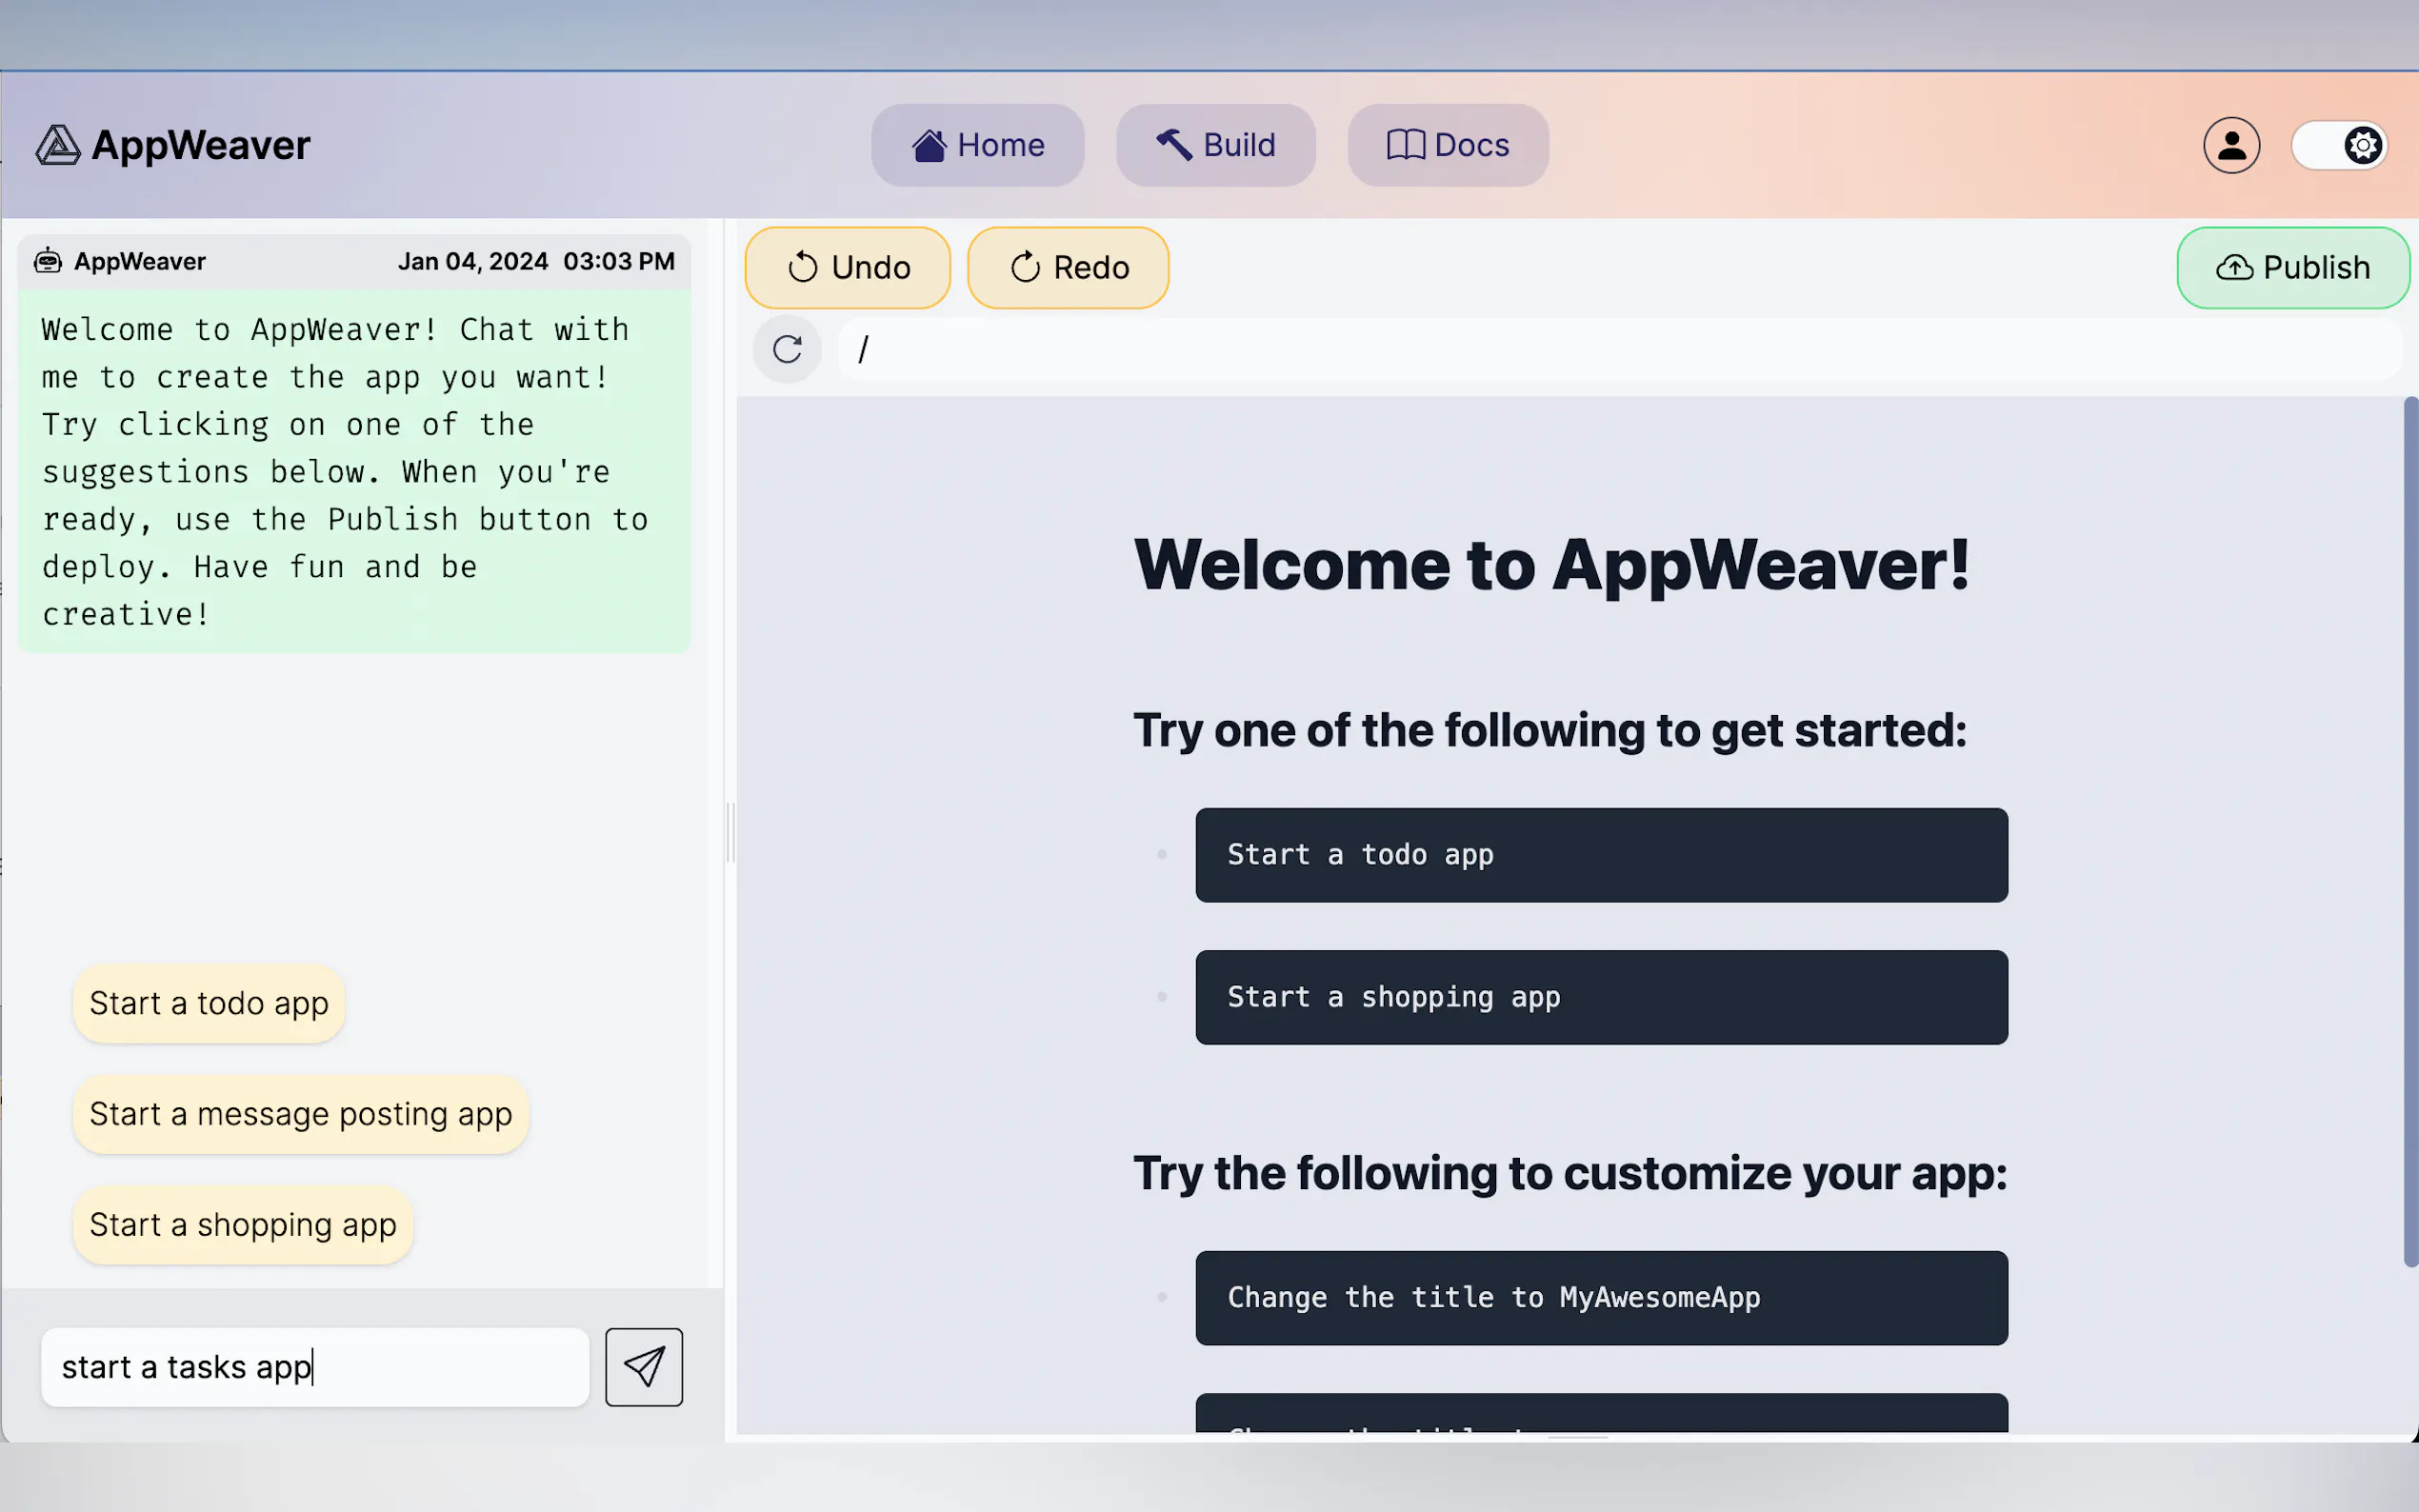Open the Docs tab
2419x1512 pixels.
coord(1447,145)
